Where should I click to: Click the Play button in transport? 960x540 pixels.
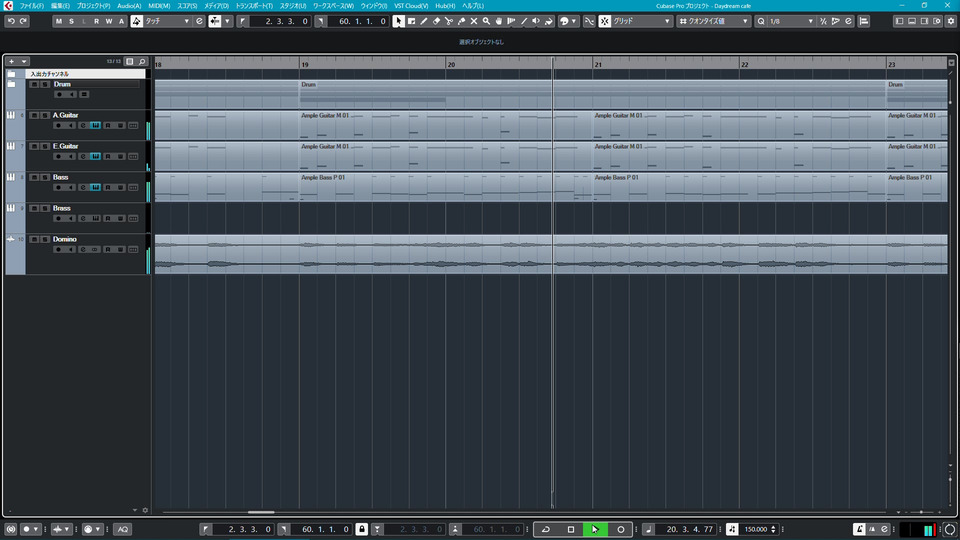point(594,529)
